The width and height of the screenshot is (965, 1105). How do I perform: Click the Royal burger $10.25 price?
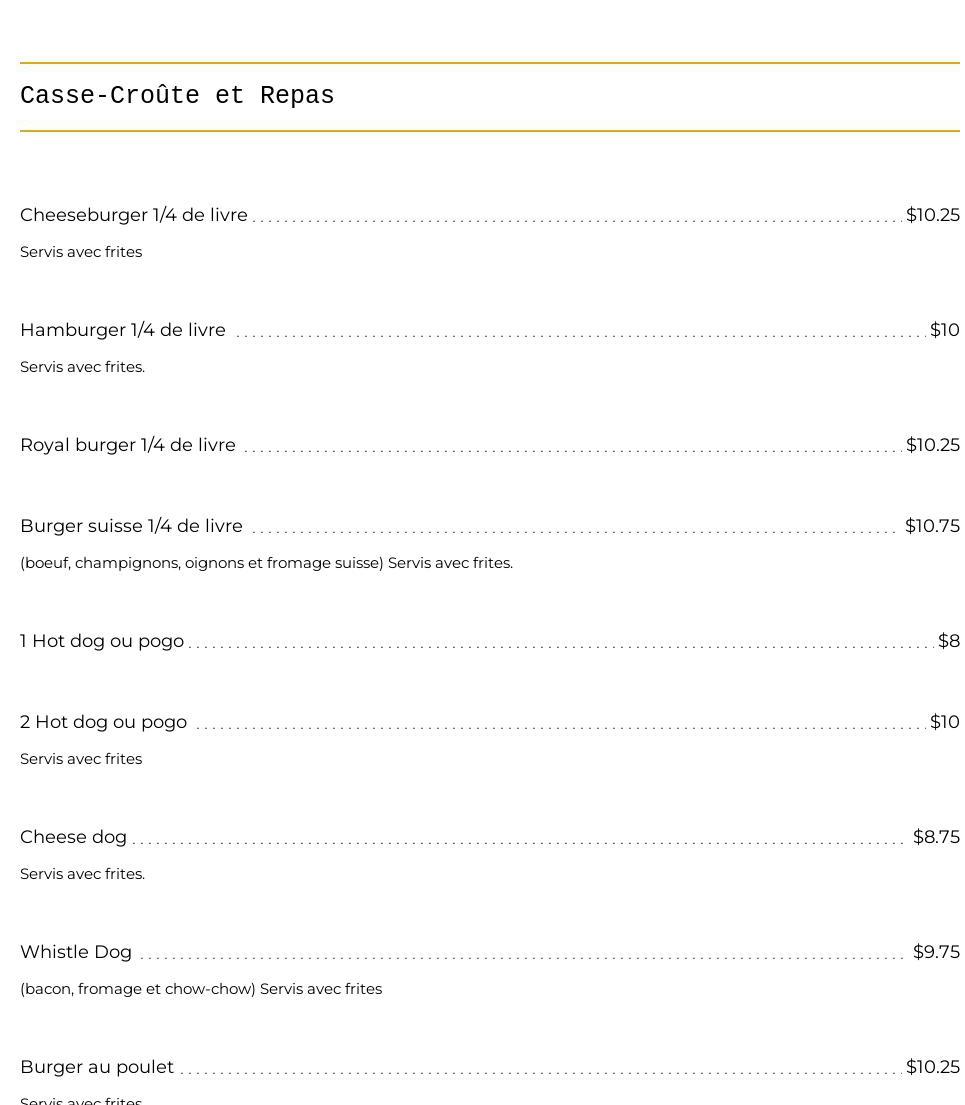click(933, 445)
